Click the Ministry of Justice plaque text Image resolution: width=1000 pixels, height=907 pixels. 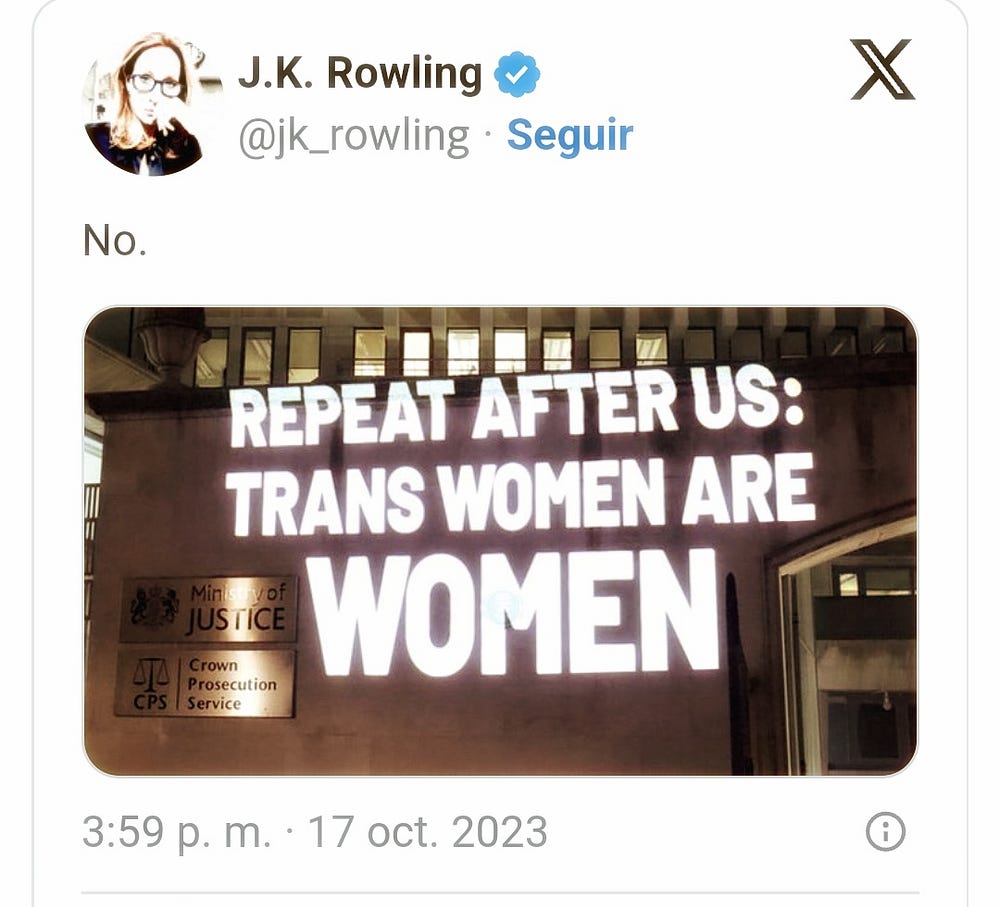(236, 608)
